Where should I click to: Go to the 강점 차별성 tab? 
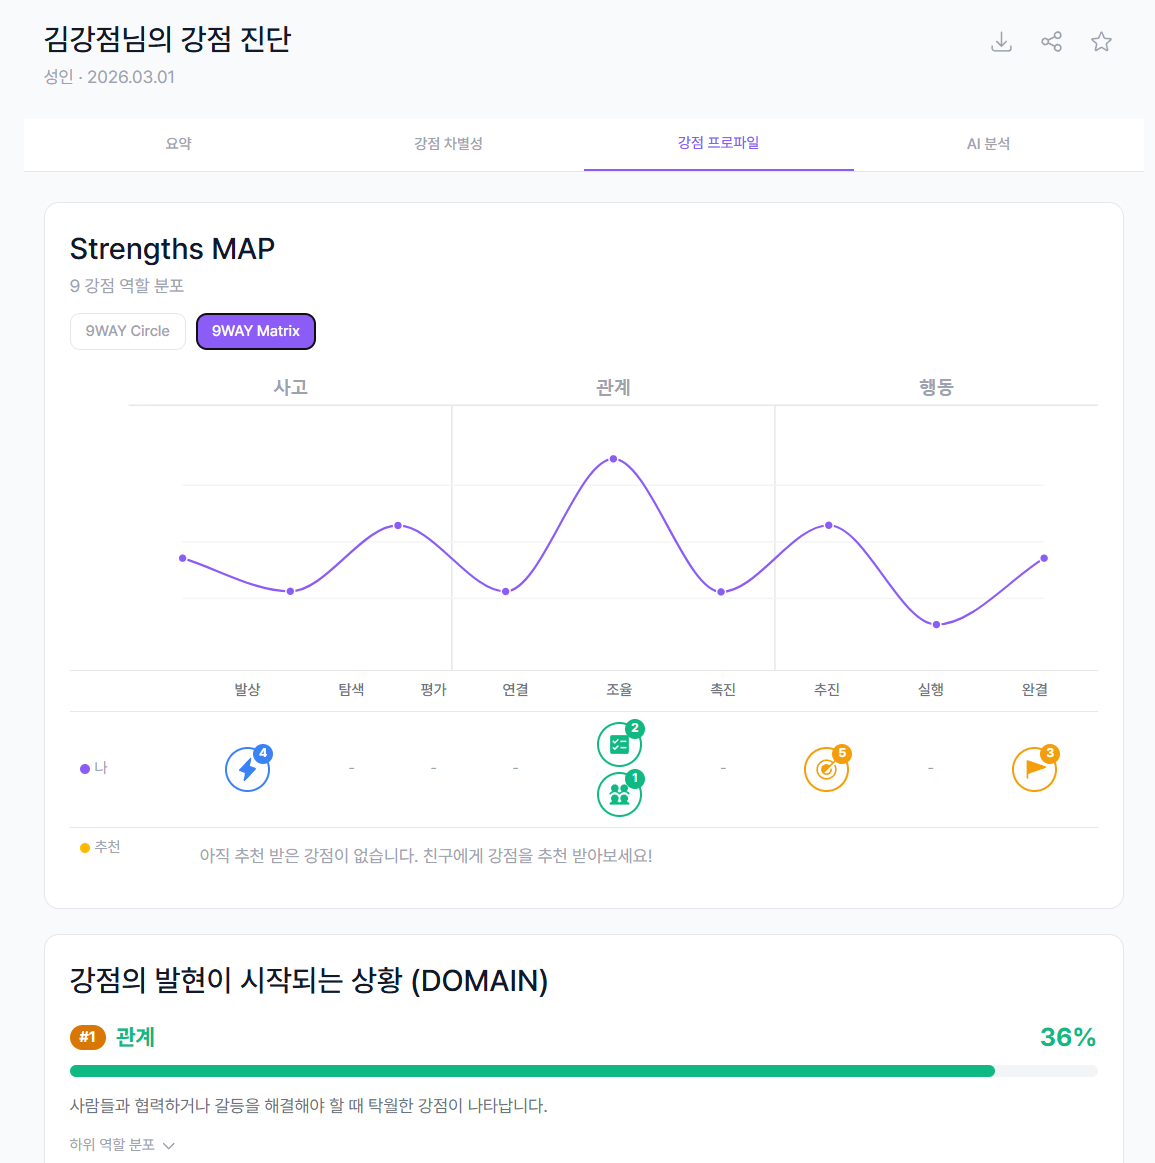(447, 144)
